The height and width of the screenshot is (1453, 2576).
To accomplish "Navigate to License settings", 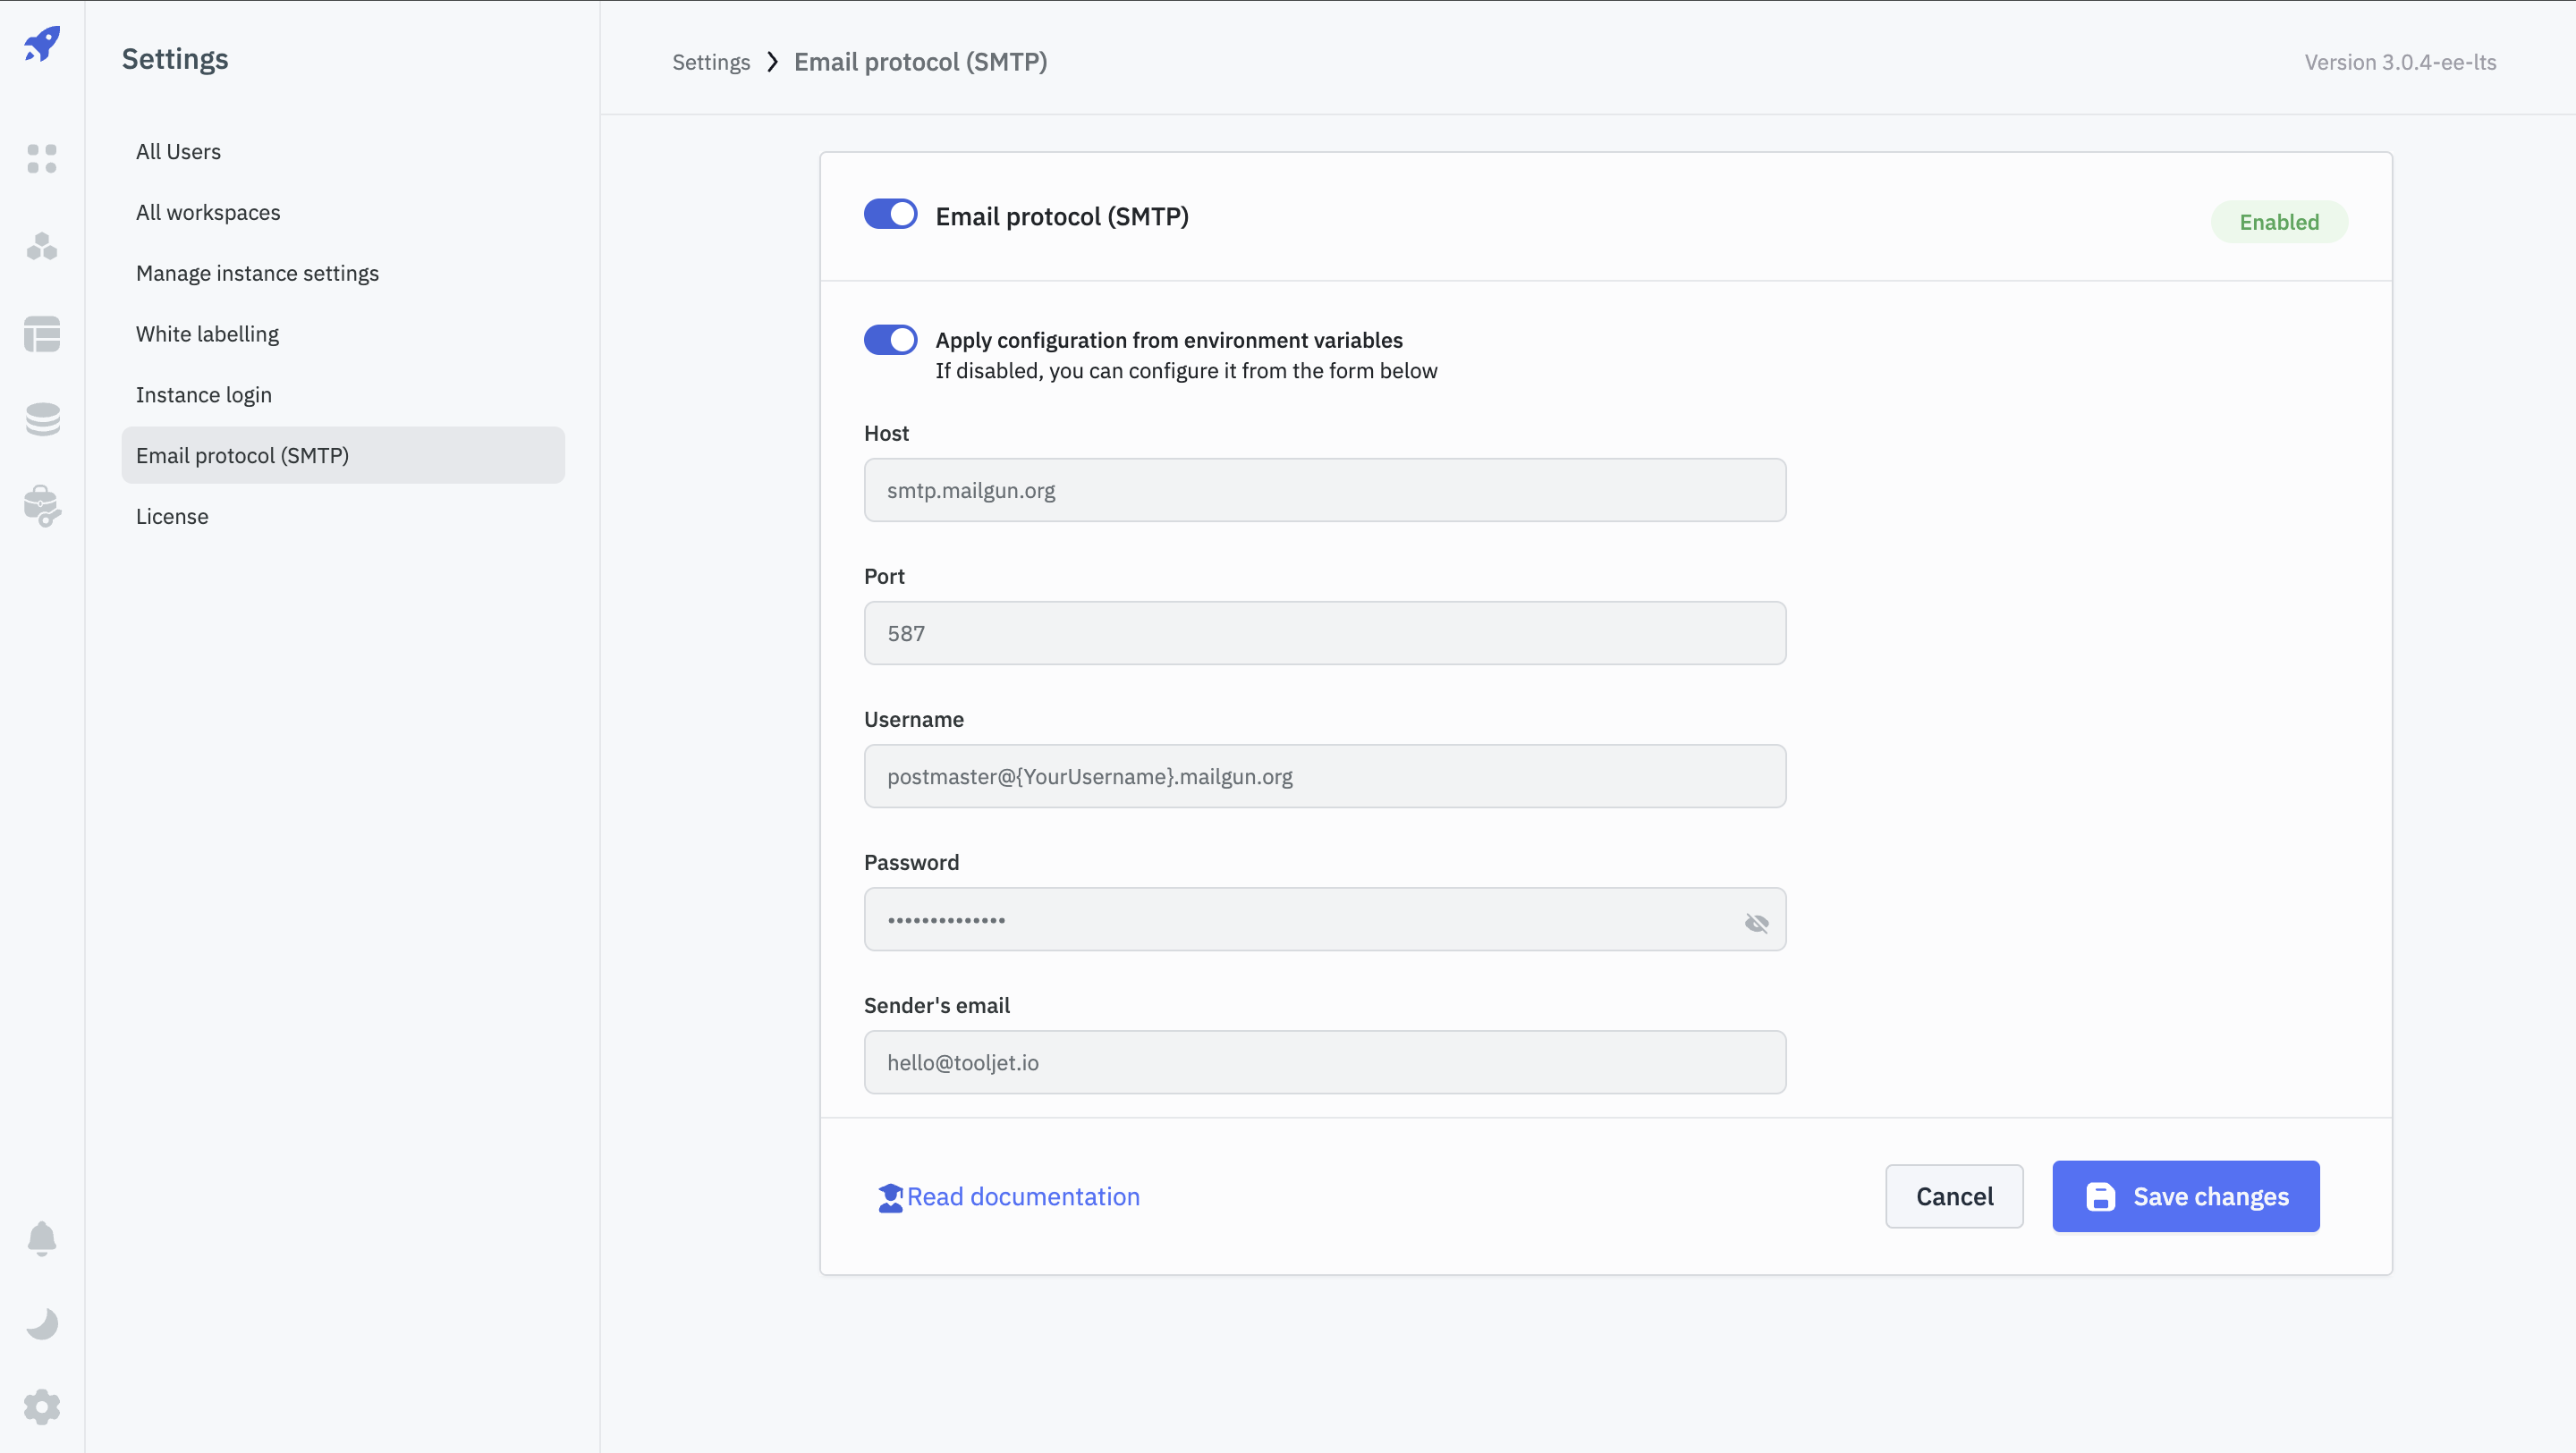I will pos(172,514).
